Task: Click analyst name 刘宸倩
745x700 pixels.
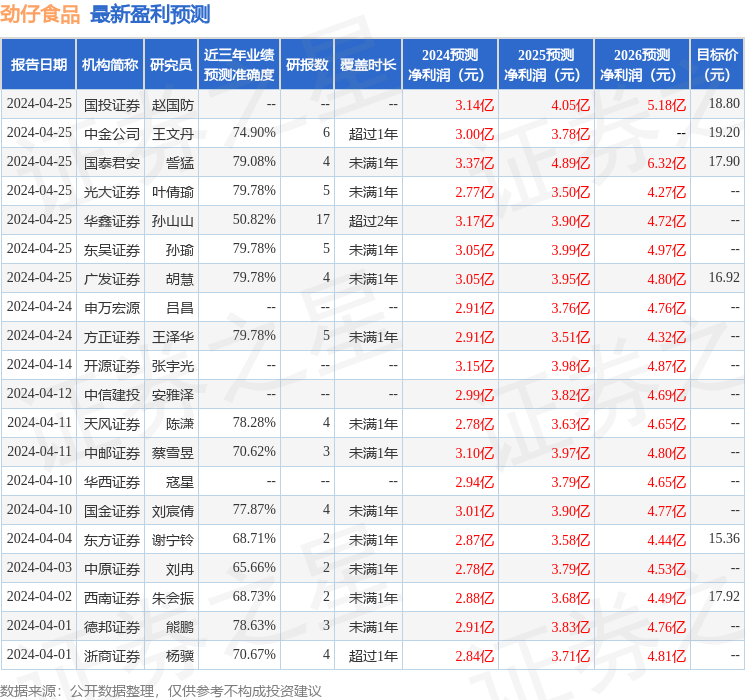Action: [x=173, y=511]
